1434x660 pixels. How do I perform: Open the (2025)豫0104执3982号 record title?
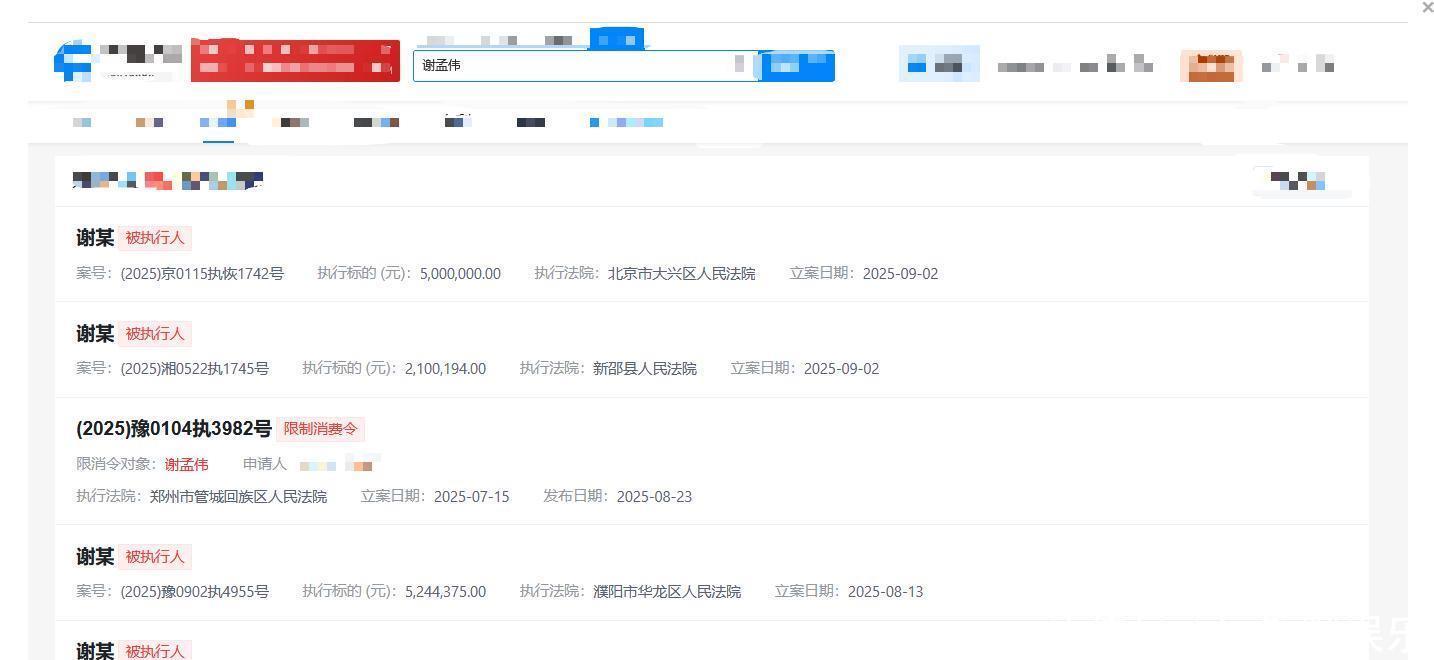tap(174, 429)
